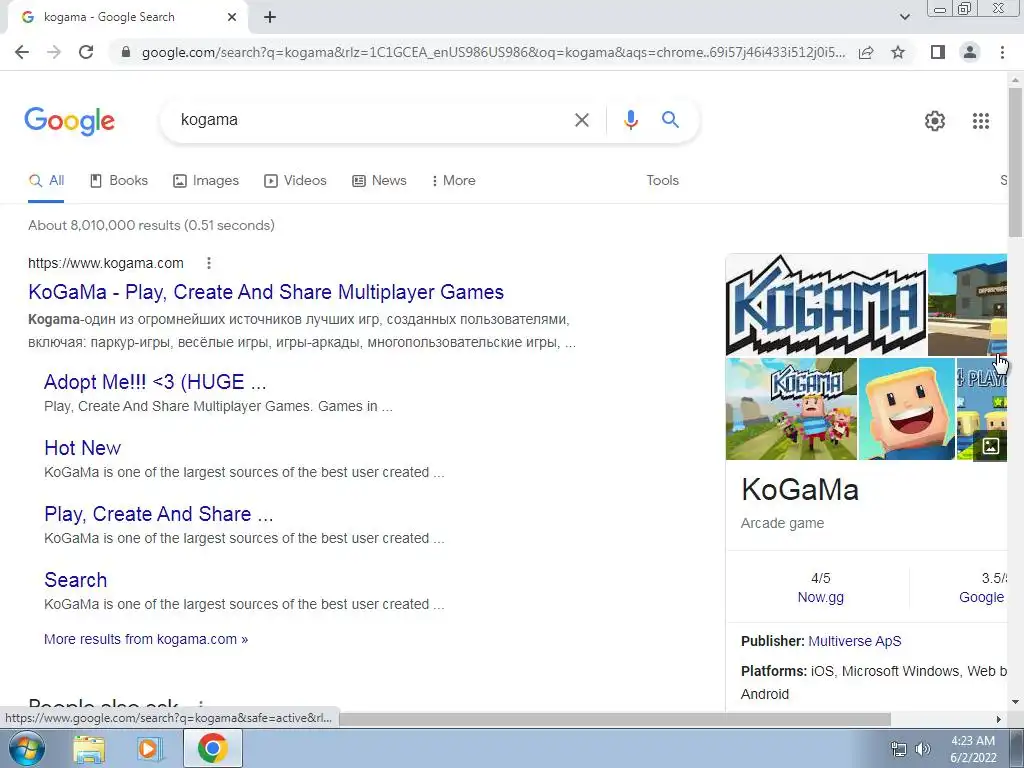This screenshot has height=768, width=1024.
Task: Reload the current page
Action: 86,52
